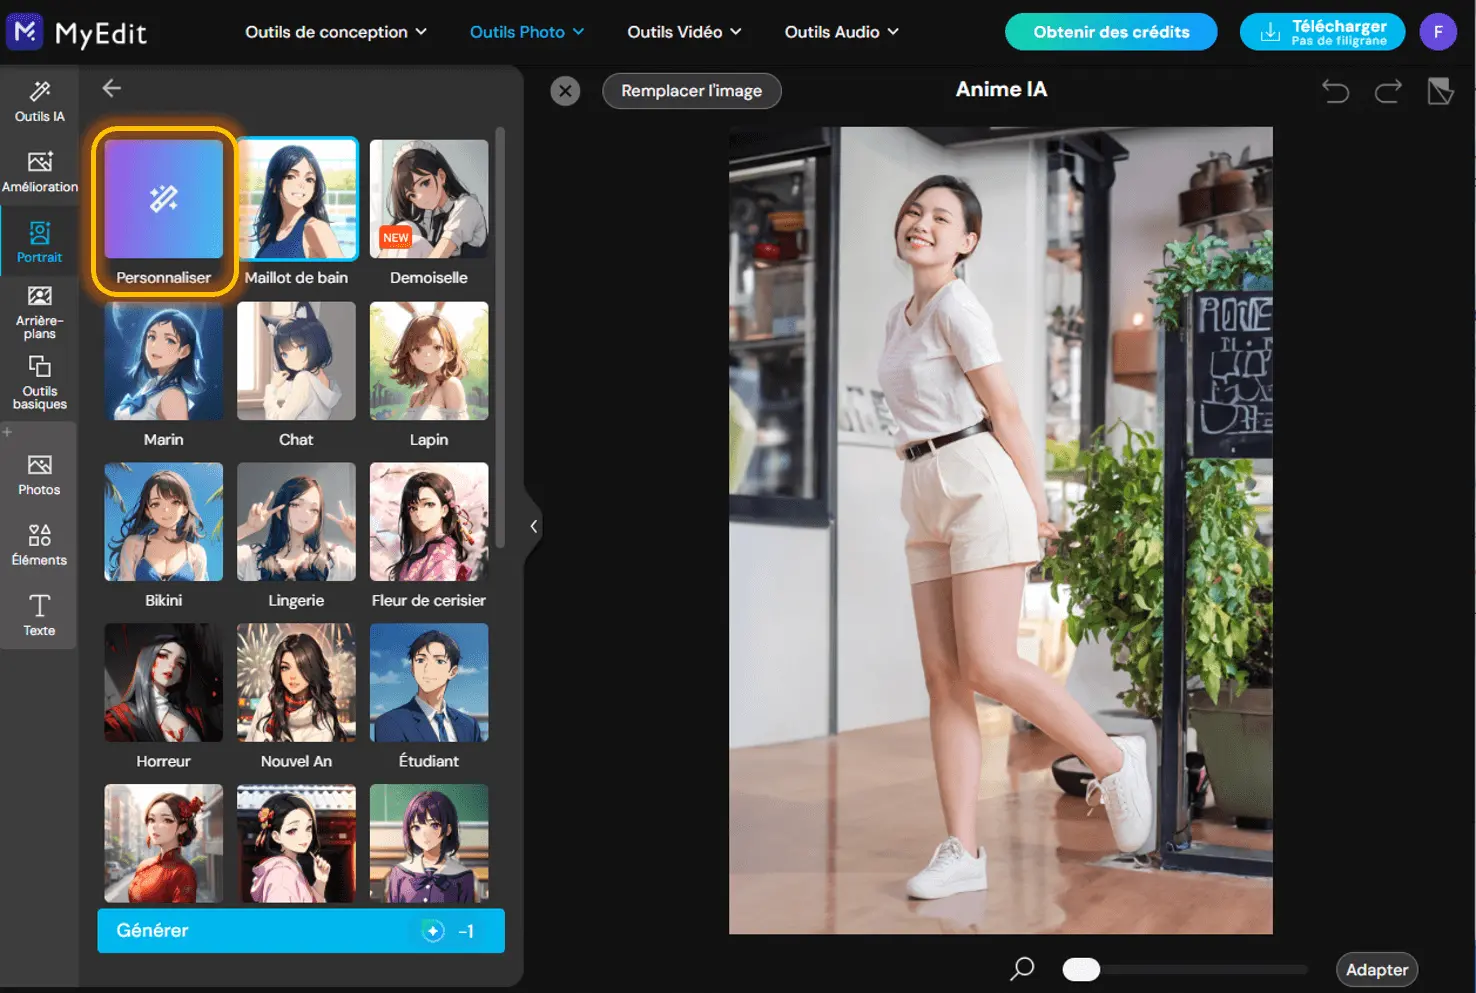Screen dimensions: 1476x993
Task: Expand the Outils de conception dropdown
Action: point(336,32)
